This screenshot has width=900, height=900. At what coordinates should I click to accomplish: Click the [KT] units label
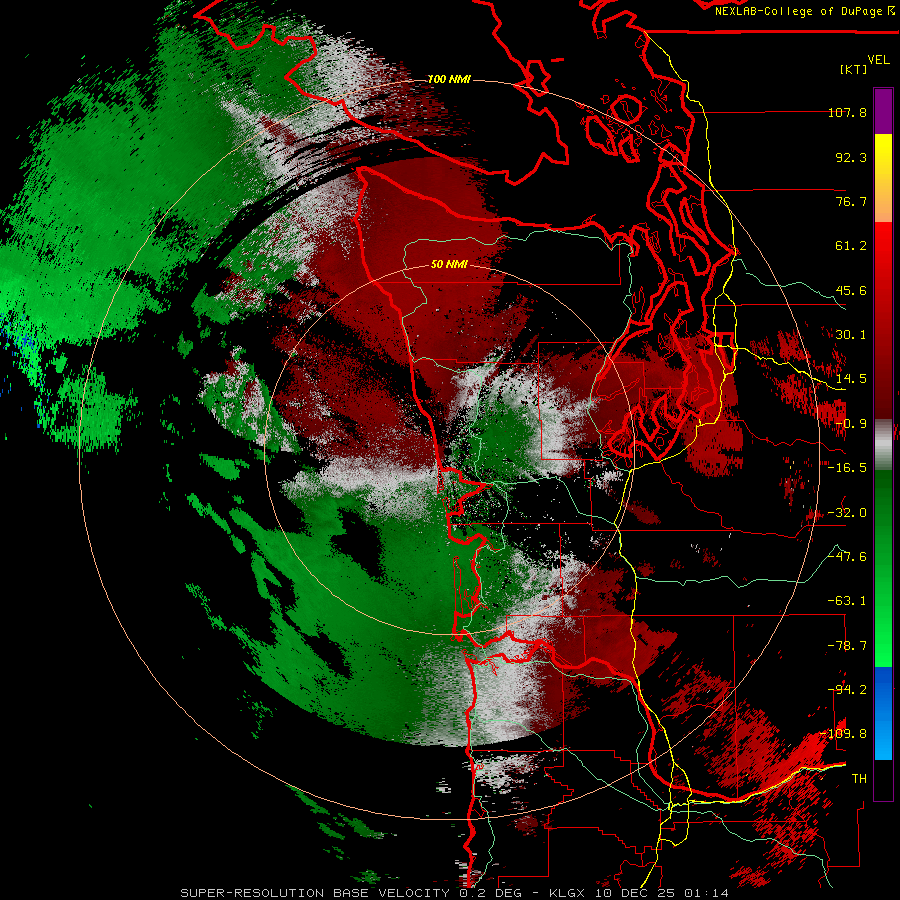854,69
